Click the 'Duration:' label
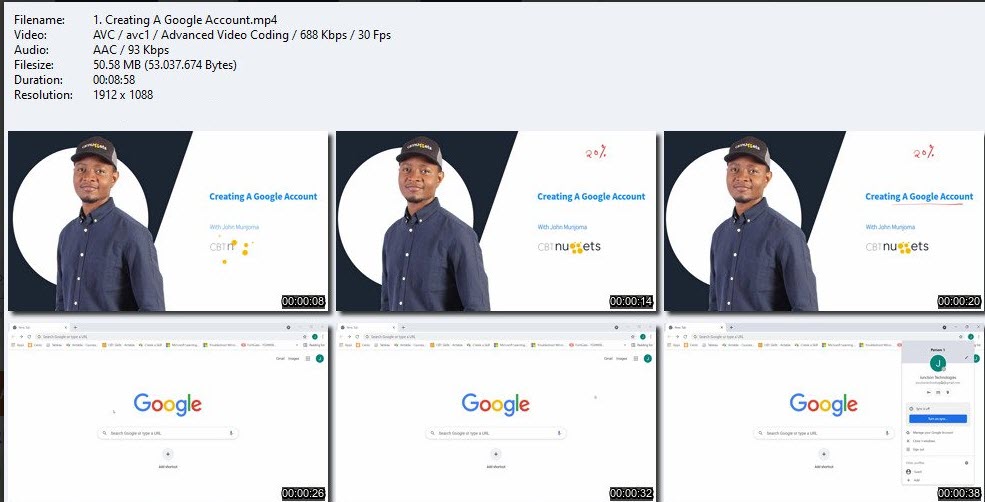Screen dimensions: 985x502 point(38,80)
